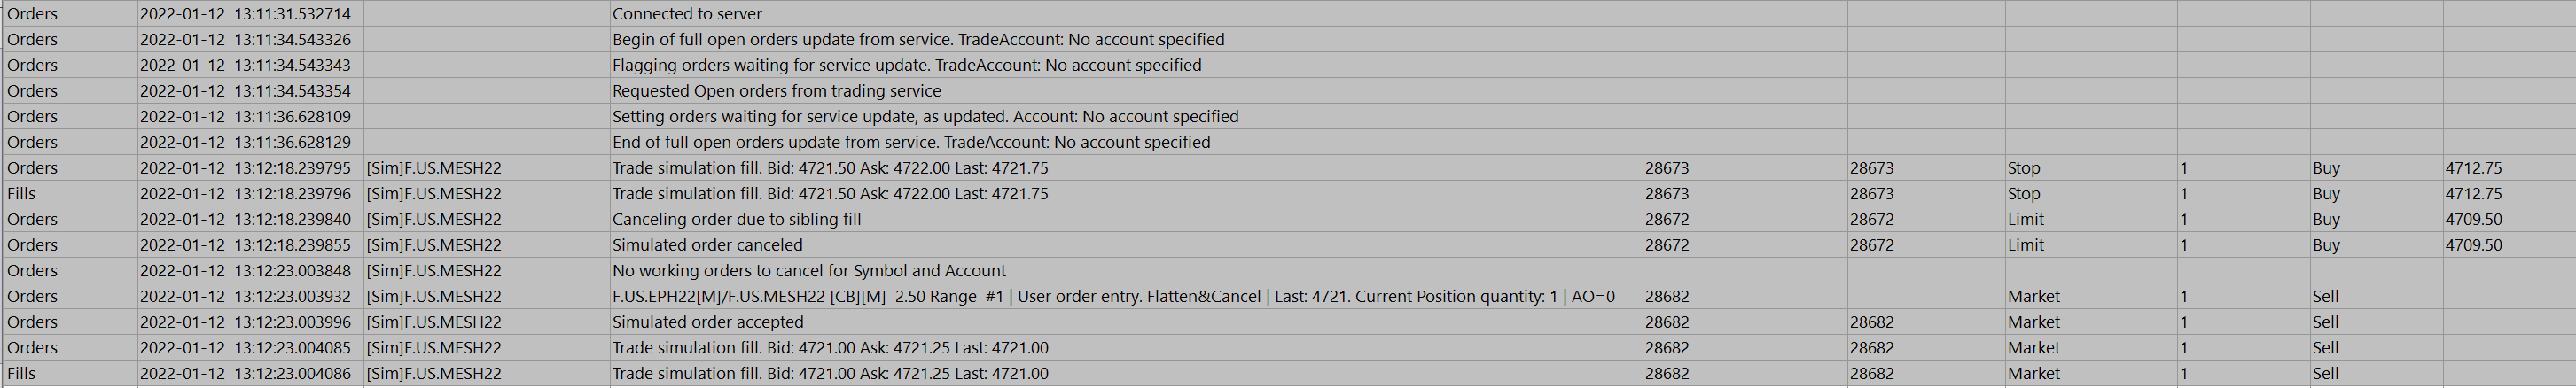Click "Limit" order type in "Canceling order" row
Screen dimensions: 2576x388
click(2025, 219)
